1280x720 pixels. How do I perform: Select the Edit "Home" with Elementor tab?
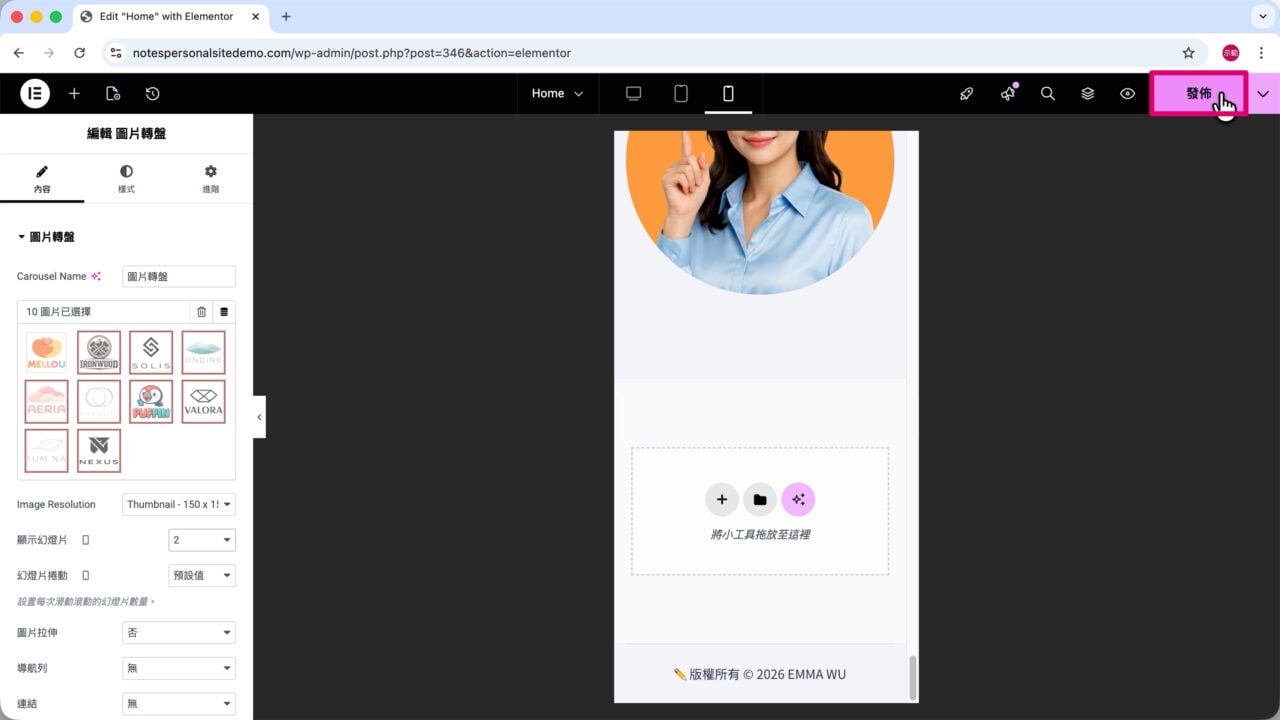[x=168, y=16]
